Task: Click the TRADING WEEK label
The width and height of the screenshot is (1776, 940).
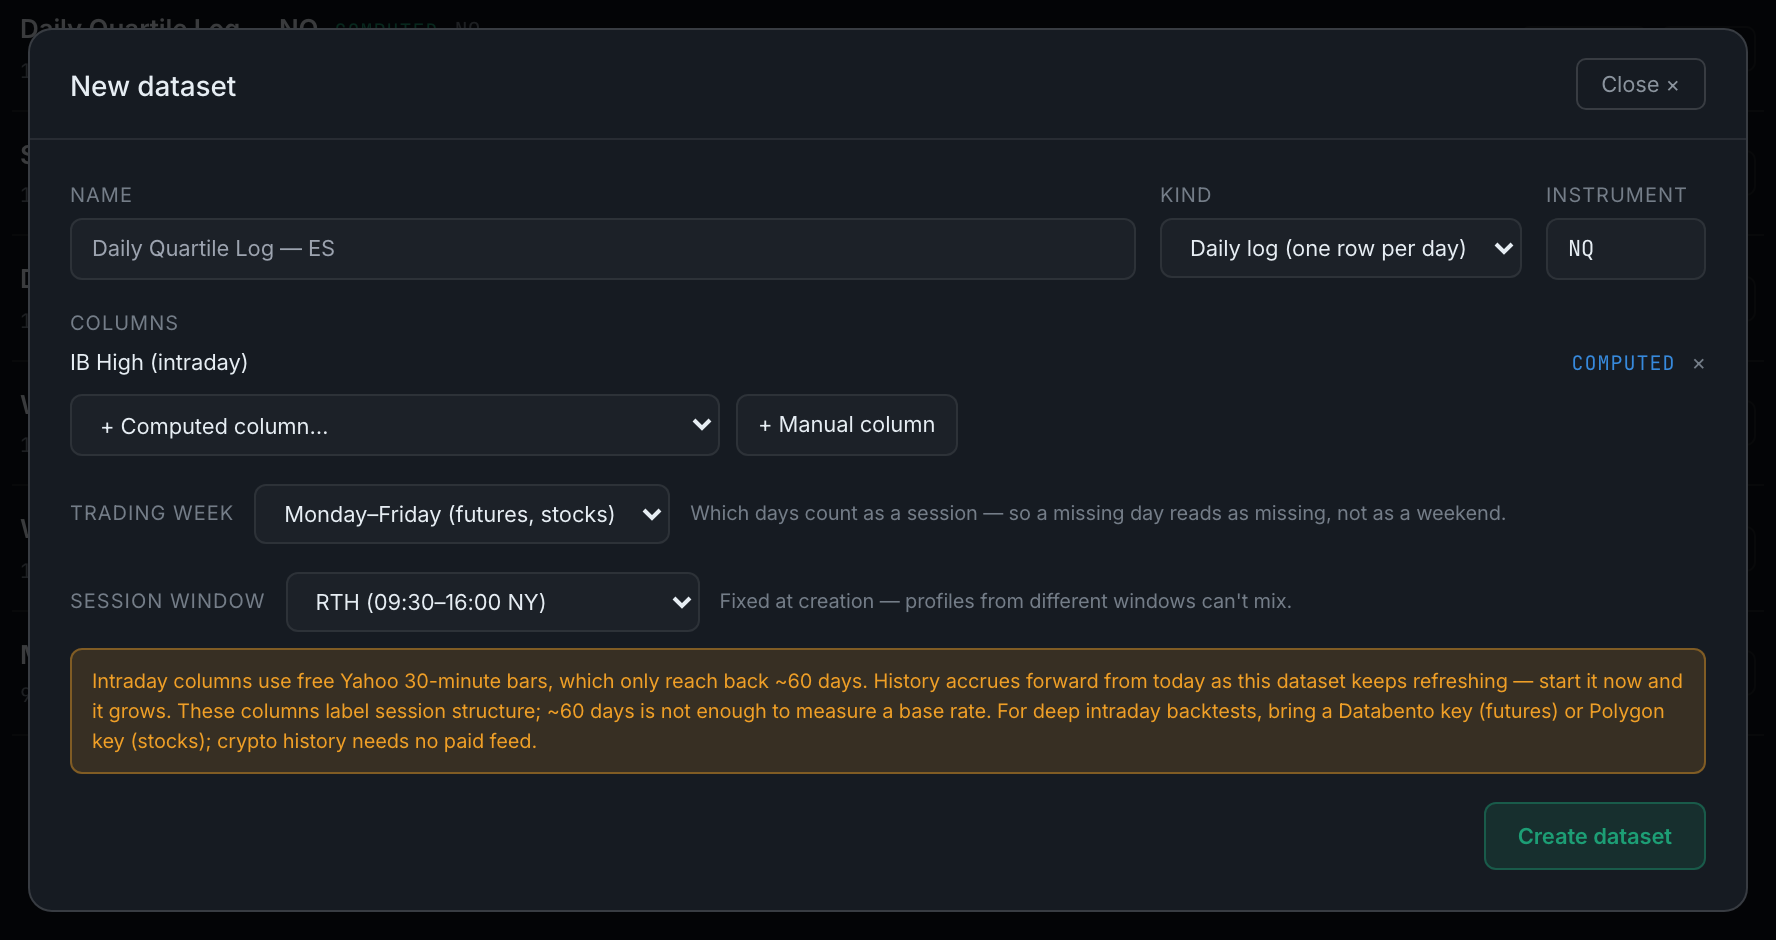Action: (152, 513)
